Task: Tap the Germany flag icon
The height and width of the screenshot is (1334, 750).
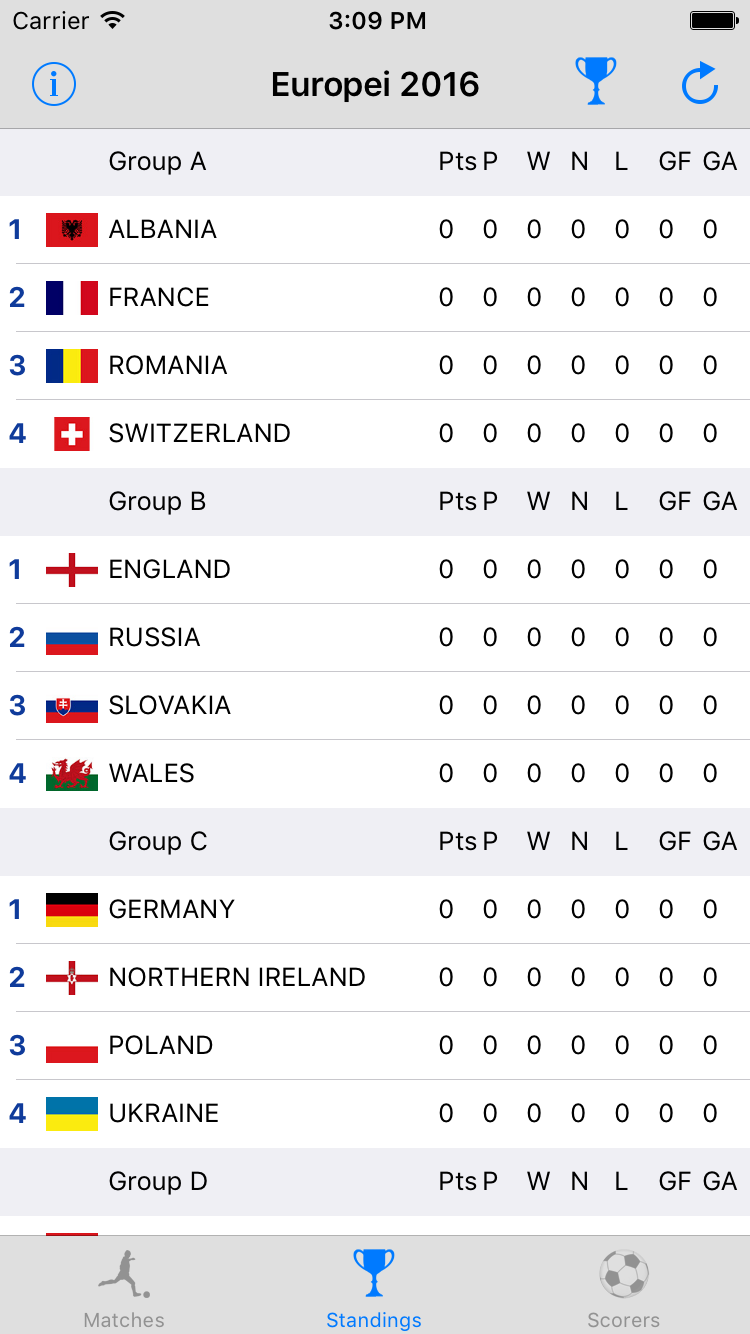Action: [x=72, y=910]
